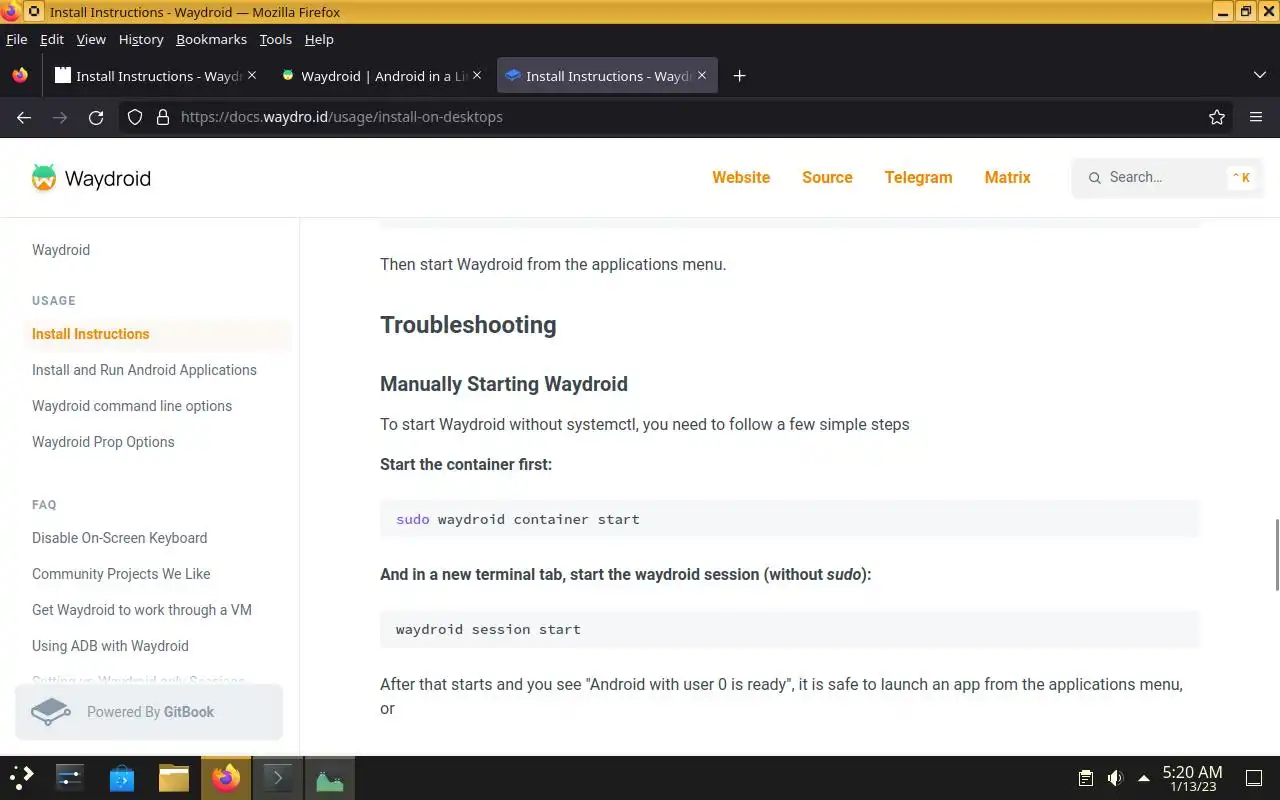Open the Firefox View pinned icon
This screenshot has height=800, width=1280.
coord(20,76)
